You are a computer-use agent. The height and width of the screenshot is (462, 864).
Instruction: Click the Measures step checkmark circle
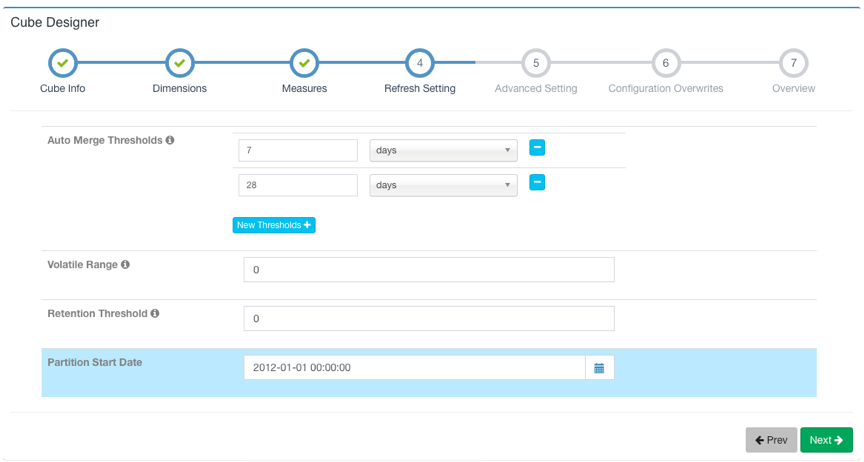[x=304, y=63]
